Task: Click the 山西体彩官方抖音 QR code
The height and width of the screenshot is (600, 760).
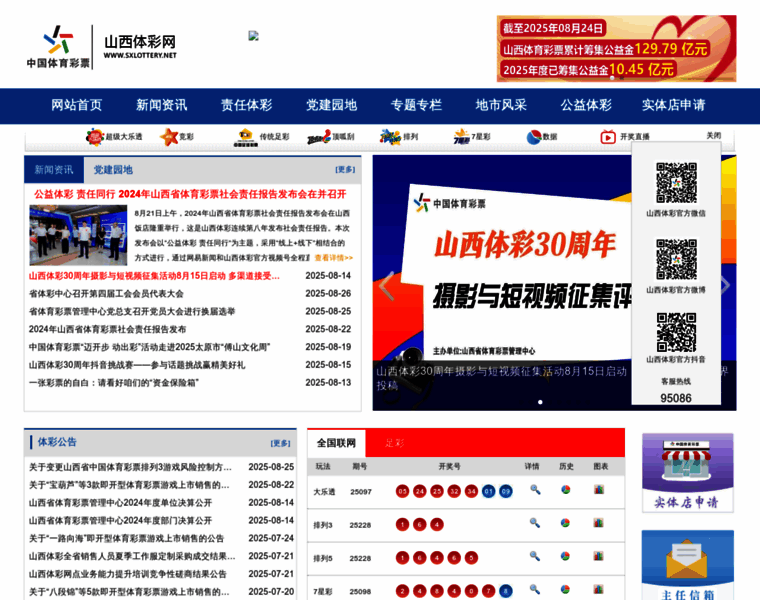Action: (676, 332)
